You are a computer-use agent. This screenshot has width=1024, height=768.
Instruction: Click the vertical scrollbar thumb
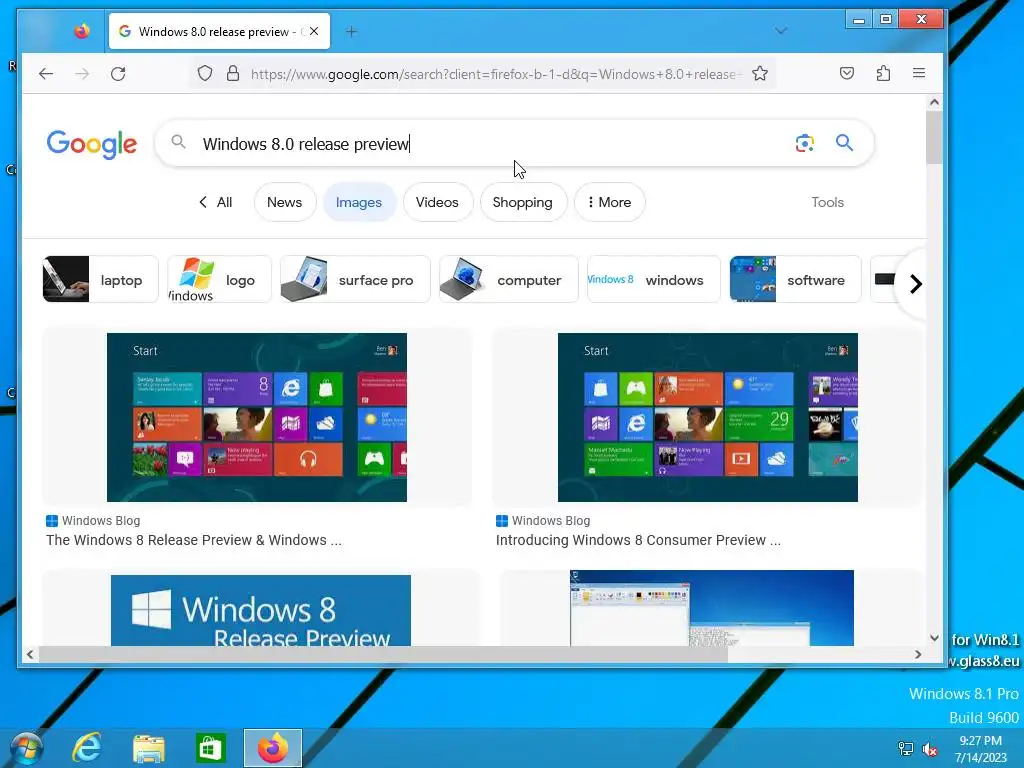coord(934,138)
